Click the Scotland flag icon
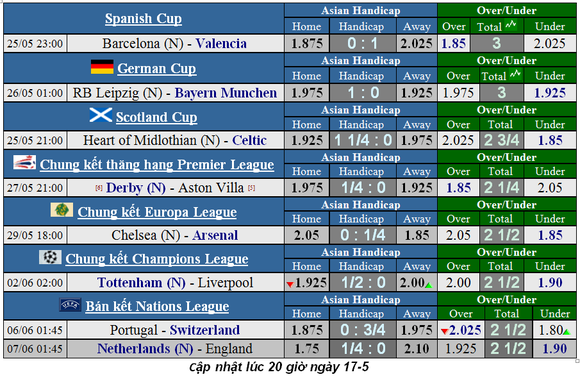This screenshot has height=377, width=580. [101, 115]
